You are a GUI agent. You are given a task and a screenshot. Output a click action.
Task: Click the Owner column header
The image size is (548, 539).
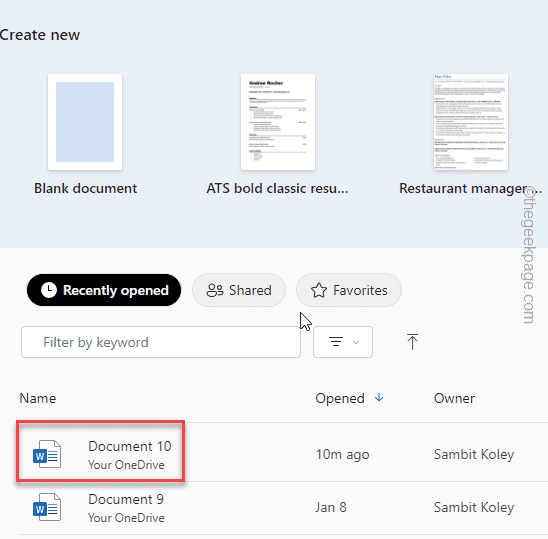(454, 398)
